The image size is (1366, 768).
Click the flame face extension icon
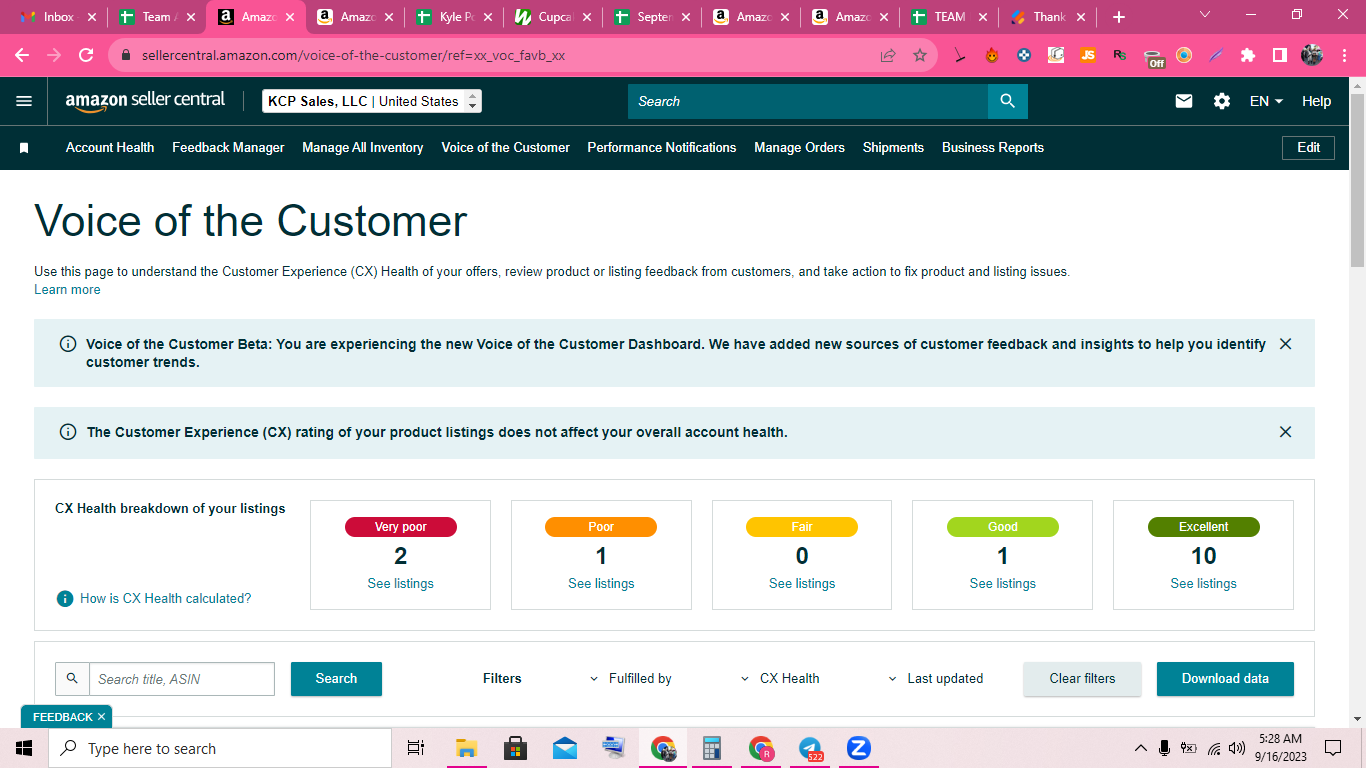992,56
